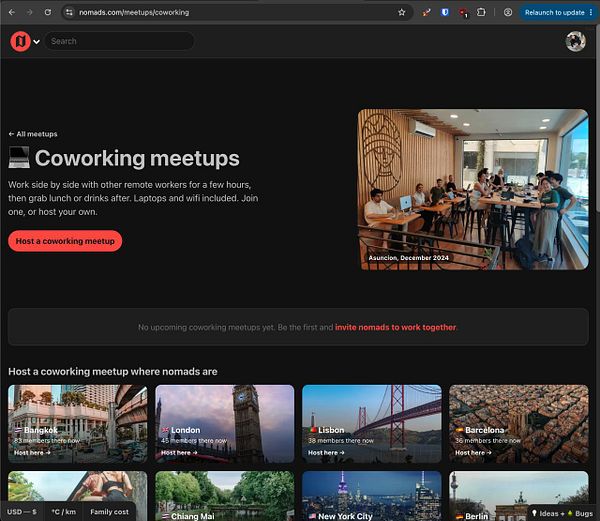Open the Chrome profile icon
Image resolution: width=600 pixels, height=521 pixels.
pyautogui.click(x=508, y=12)
